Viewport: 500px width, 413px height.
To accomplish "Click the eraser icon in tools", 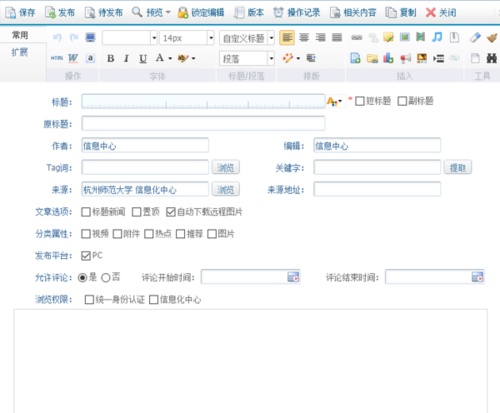I will click(475, 37).
